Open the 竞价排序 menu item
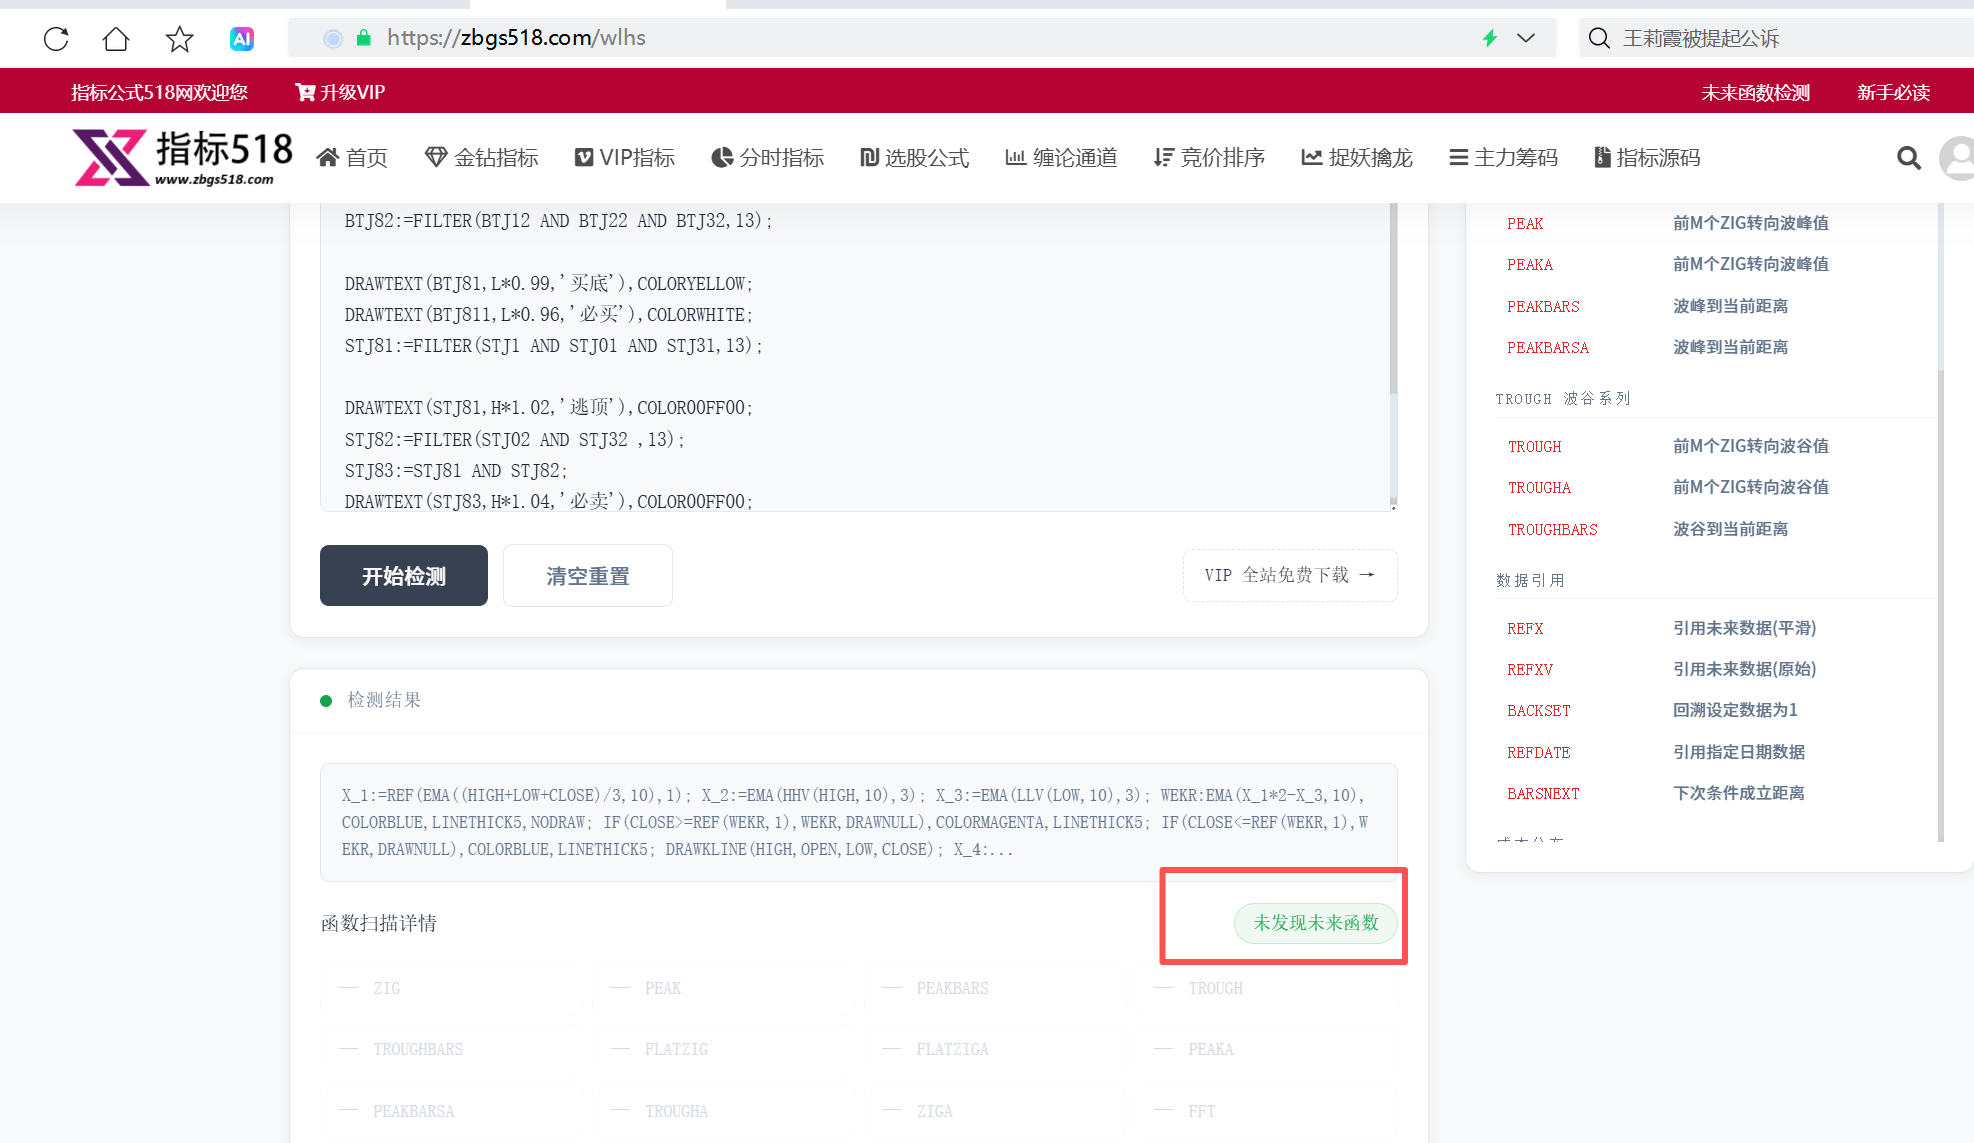1974x1143 pixels. 1208,158
